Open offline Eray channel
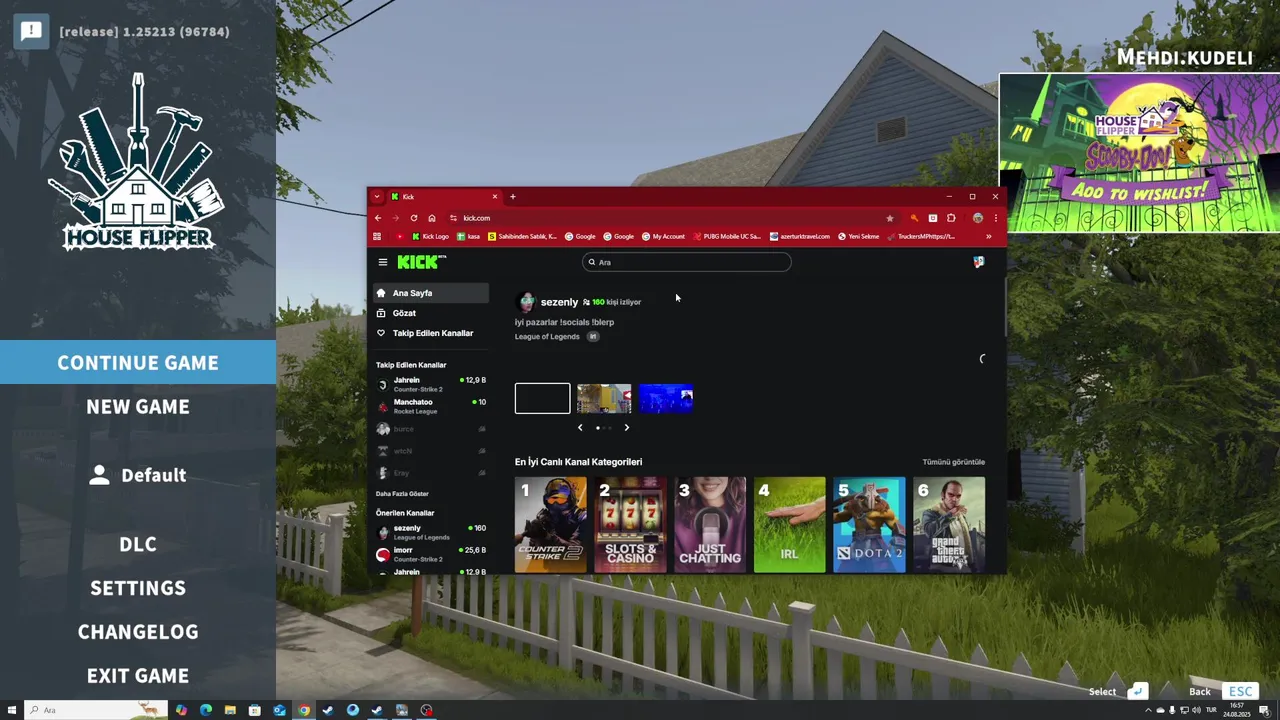The width and height of the screenshot is (1280, 720). point(431,473)
